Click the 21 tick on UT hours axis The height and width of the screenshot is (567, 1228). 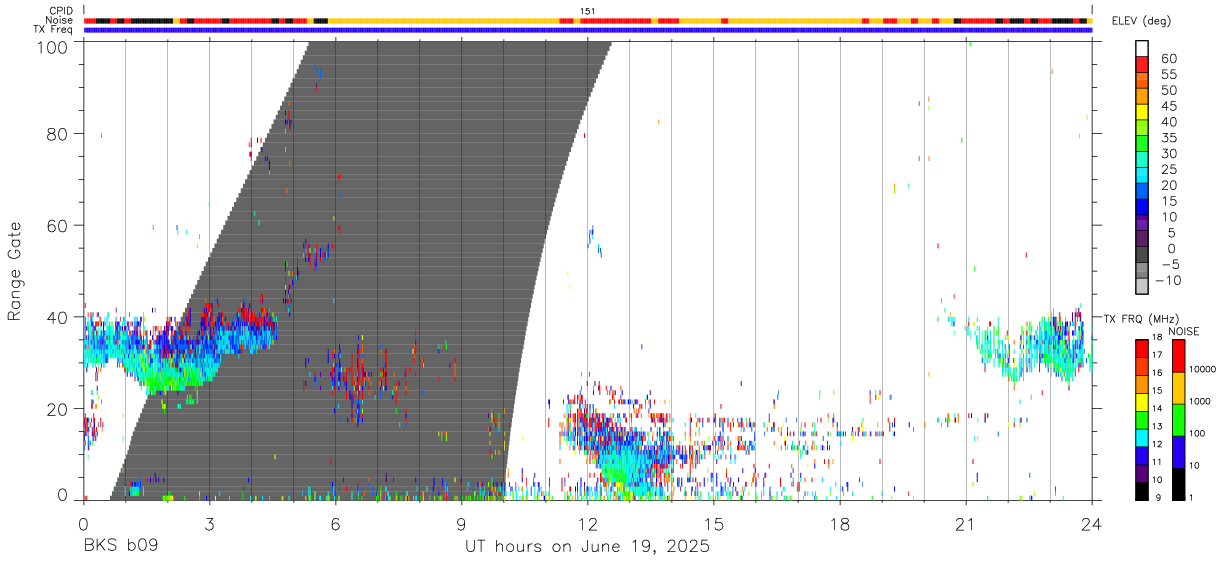(x=965, y=523)
